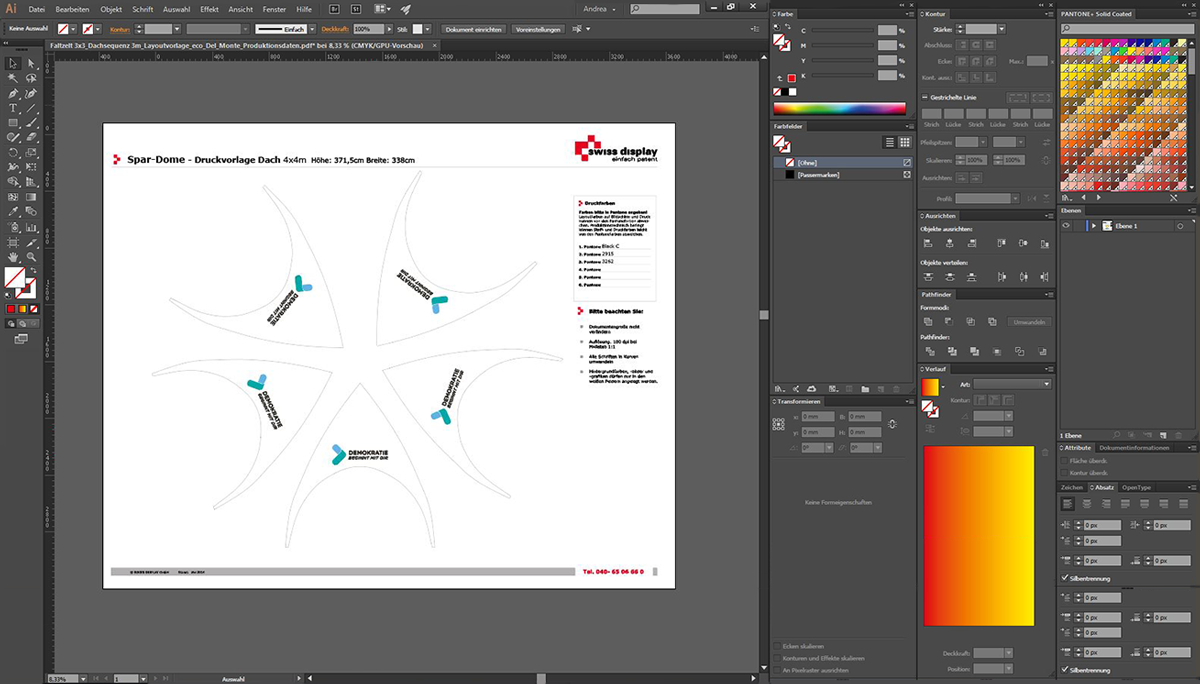Viewport: 1200px width, 684px height.
Task: Select the Pen tool in the toolbox
Action: click(14, 93)
